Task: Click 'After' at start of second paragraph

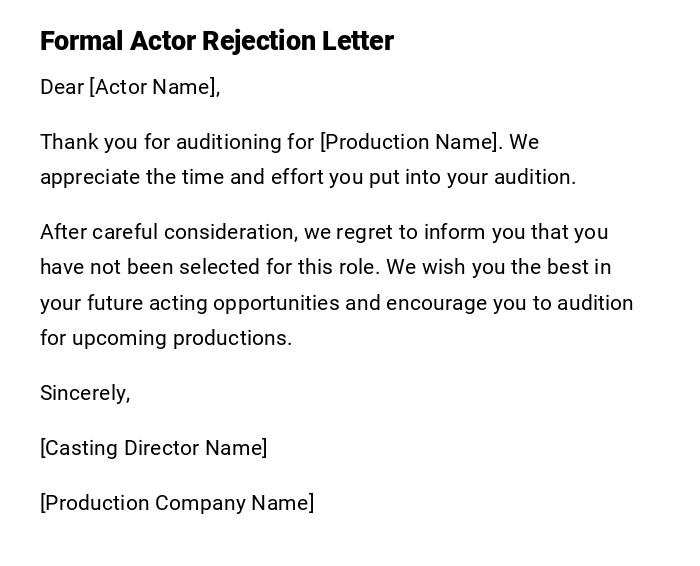Action: pyautogui.click(x=64, y=233)
